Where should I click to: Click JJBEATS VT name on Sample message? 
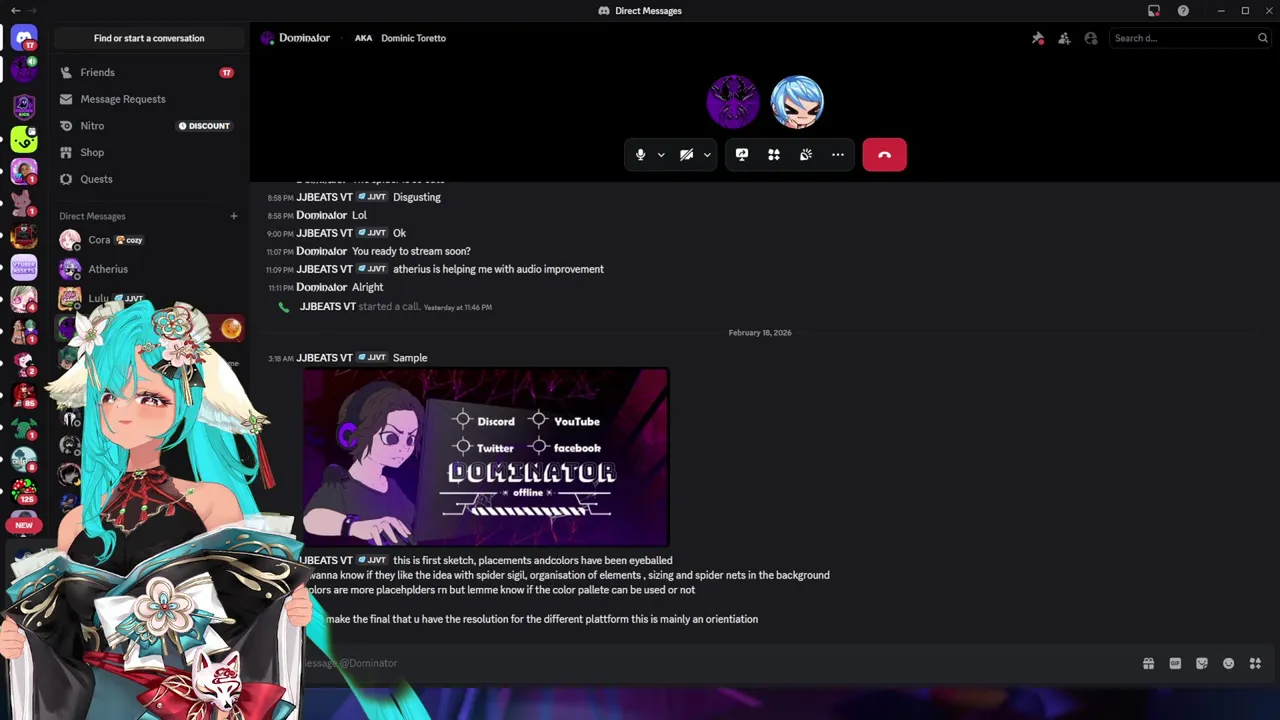click(324, 358)
